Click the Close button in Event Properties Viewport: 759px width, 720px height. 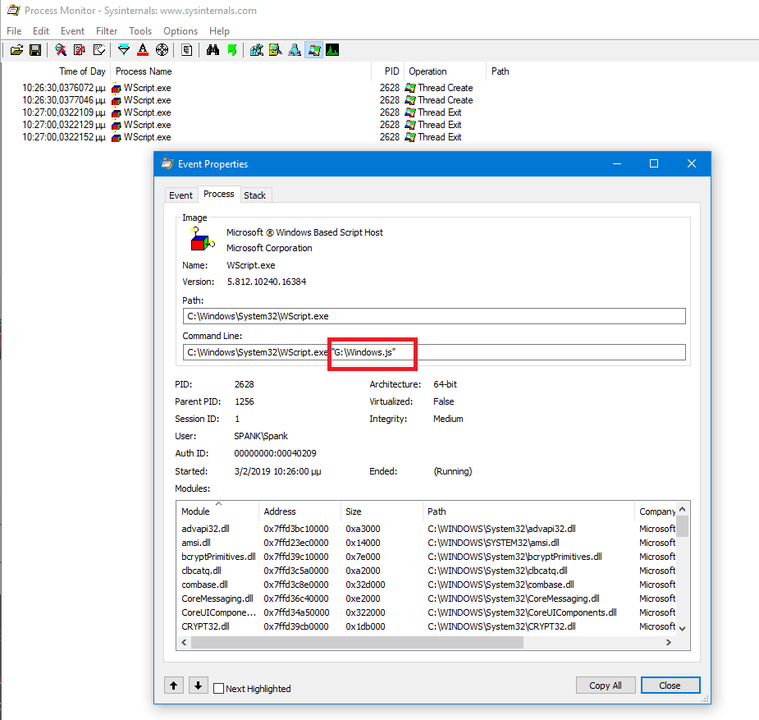670,685
